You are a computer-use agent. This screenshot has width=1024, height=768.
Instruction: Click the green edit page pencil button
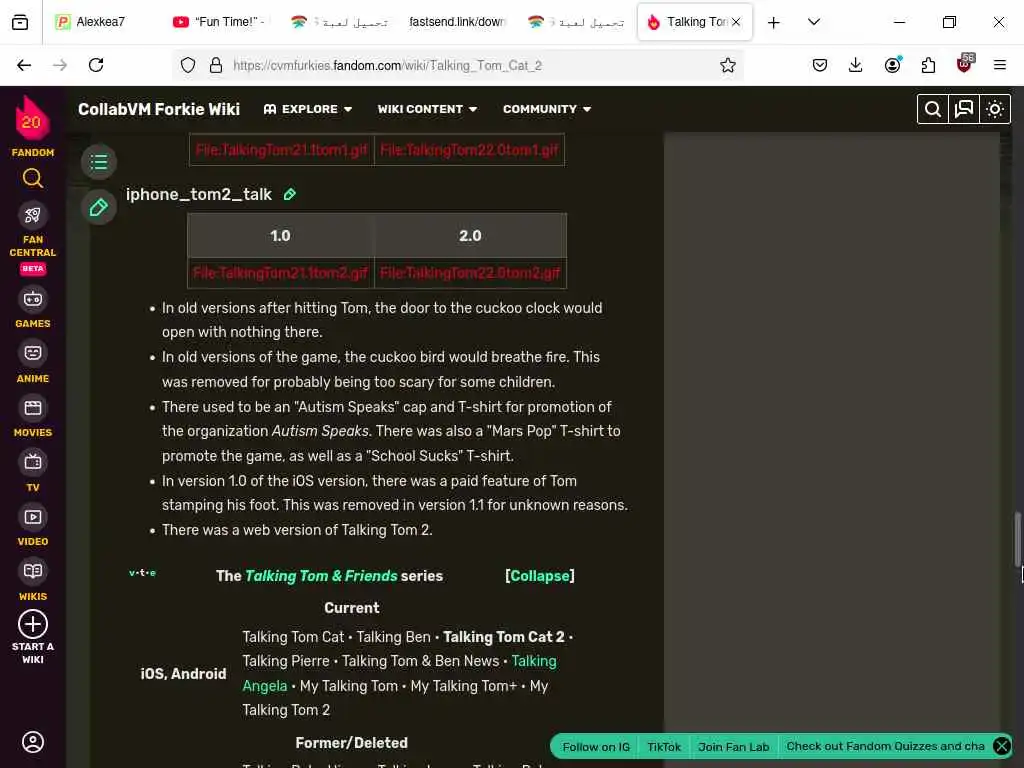pyautogui.click(x=99, y=208)
